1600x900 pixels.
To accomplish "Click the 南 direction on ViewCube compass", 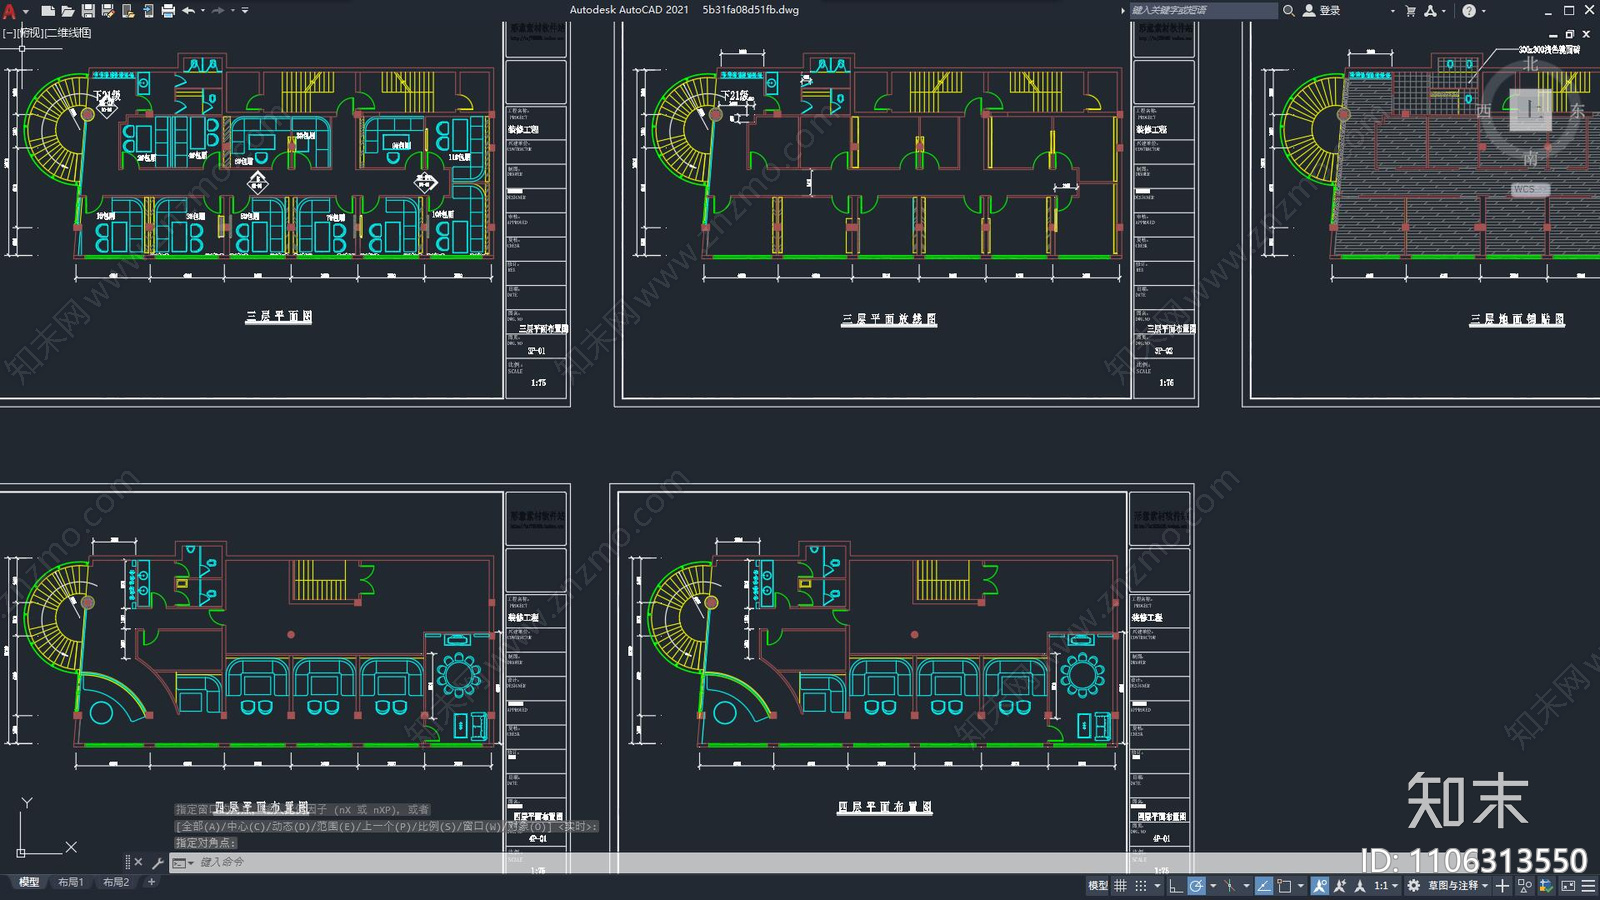I will tap(1530, 159).
